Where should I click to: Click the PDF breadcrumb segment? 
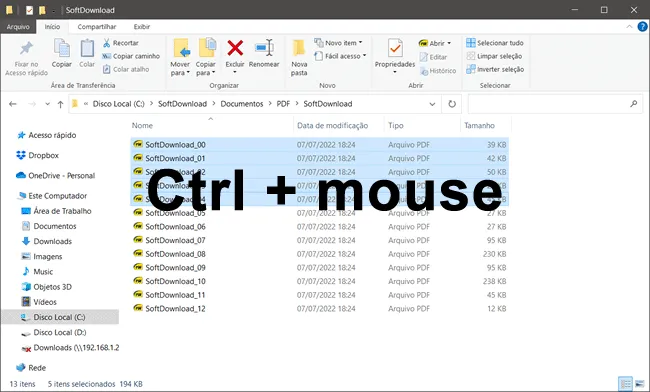(x=283, y=104)
